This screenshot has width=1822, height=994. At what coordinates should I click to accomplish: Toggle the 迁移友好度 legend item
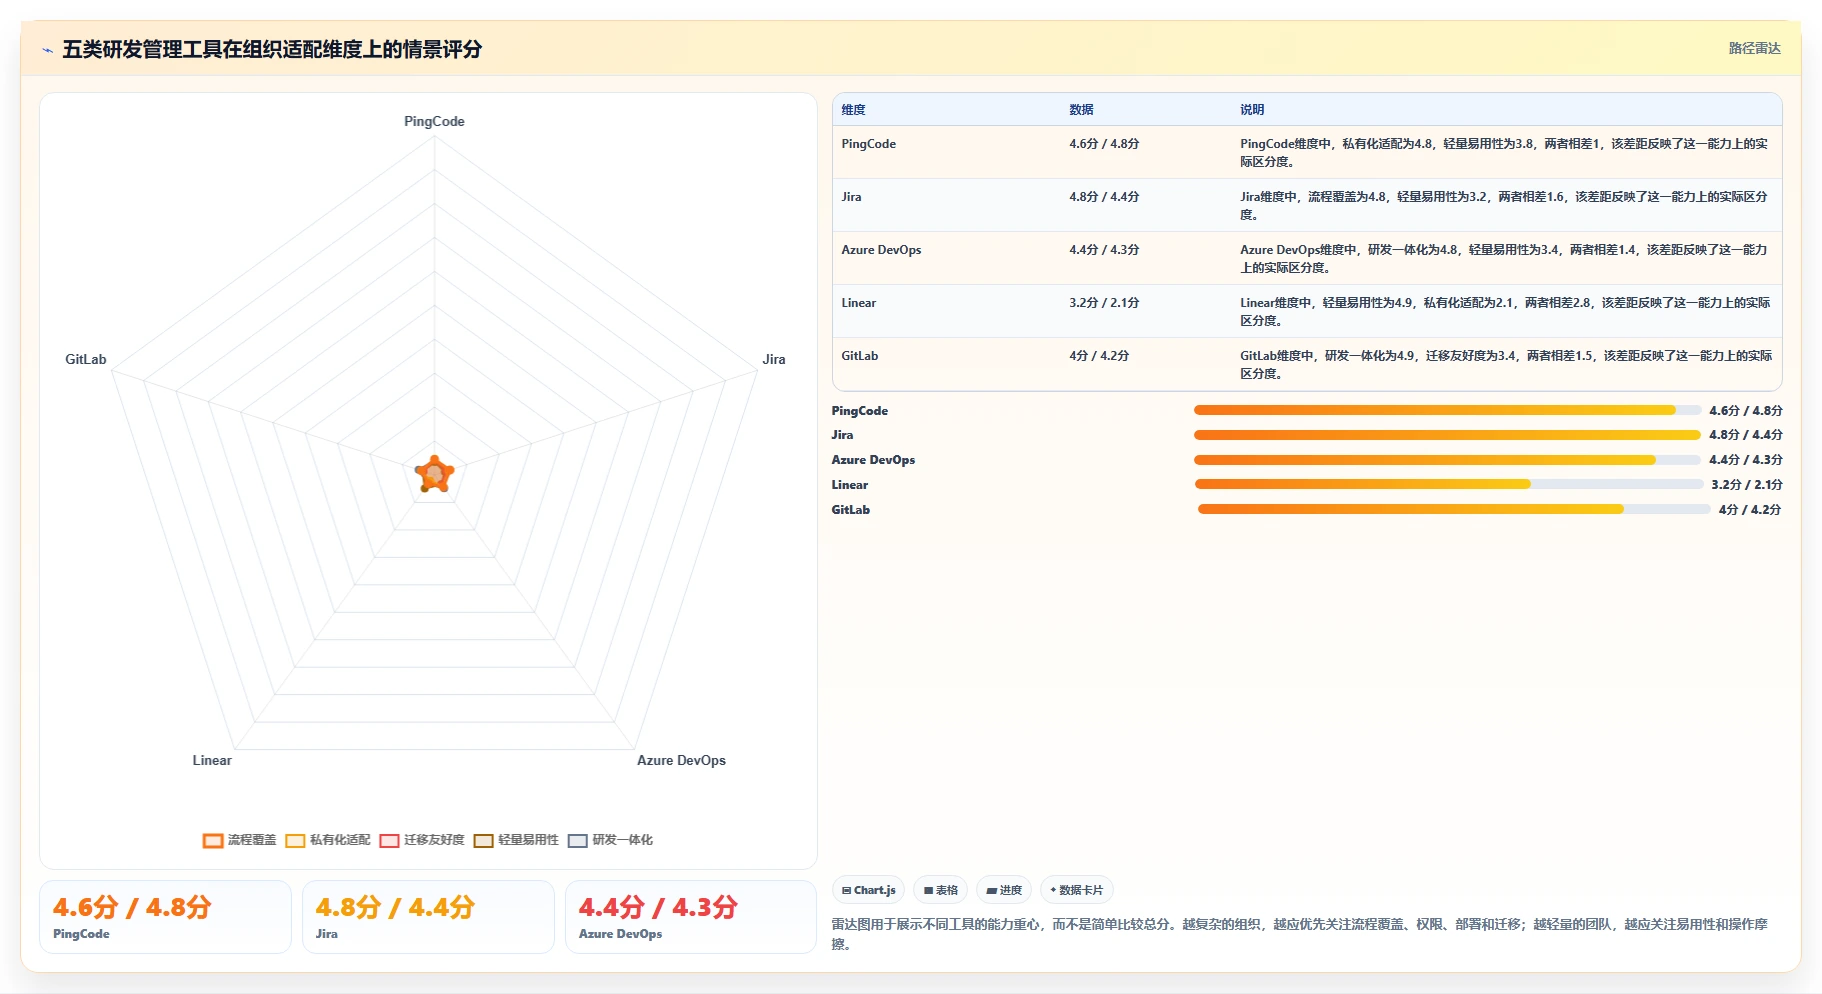click(422, 840)
